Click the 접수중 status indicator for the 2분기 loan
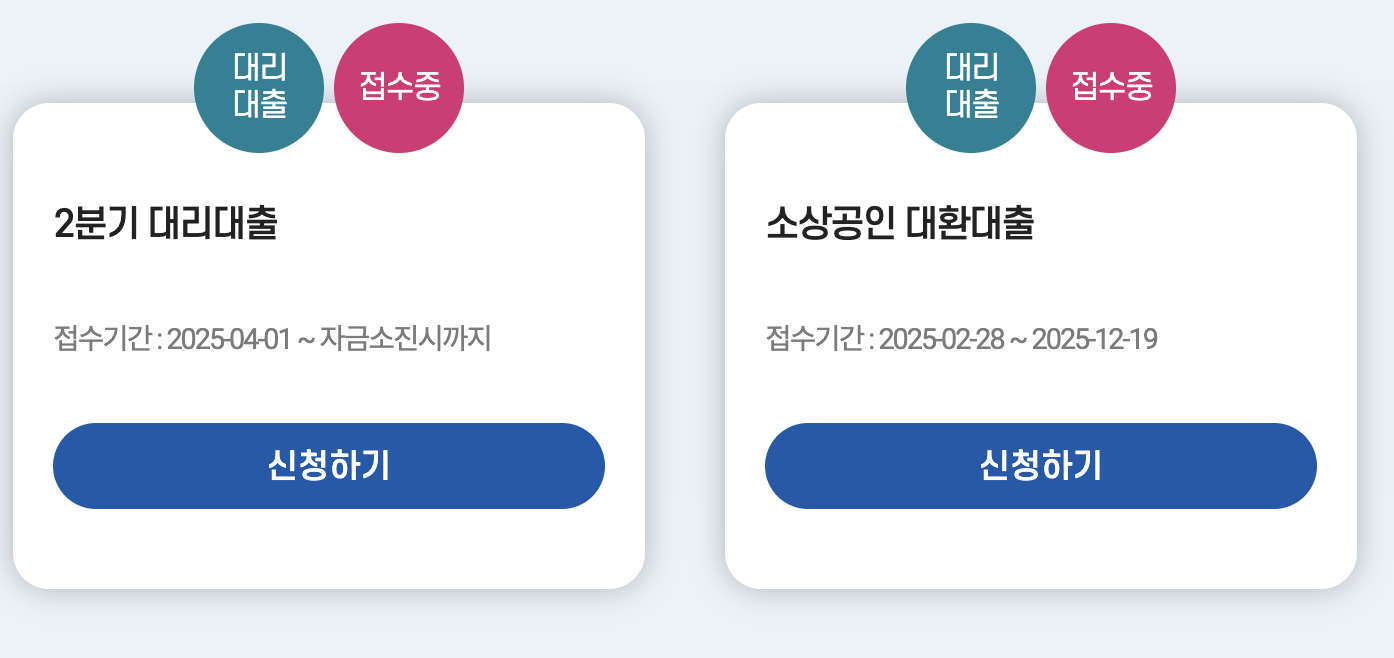This screenshot has height=658, width=1394. pos(398,87)
